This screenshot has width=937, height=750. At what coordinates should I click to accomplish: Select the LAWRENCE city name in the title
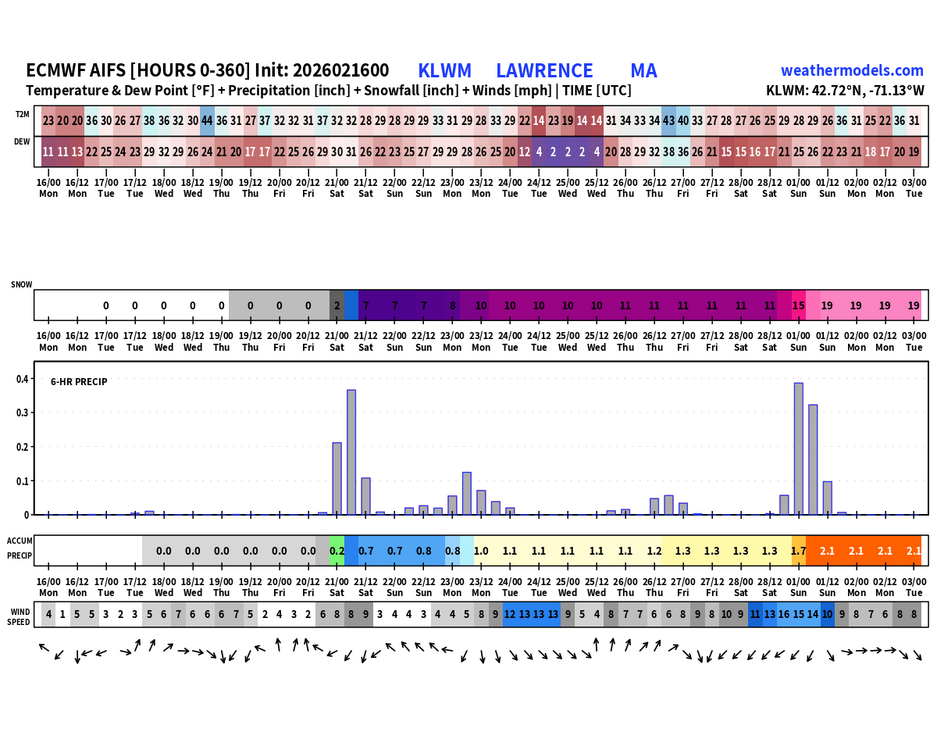tap(544, 70)
